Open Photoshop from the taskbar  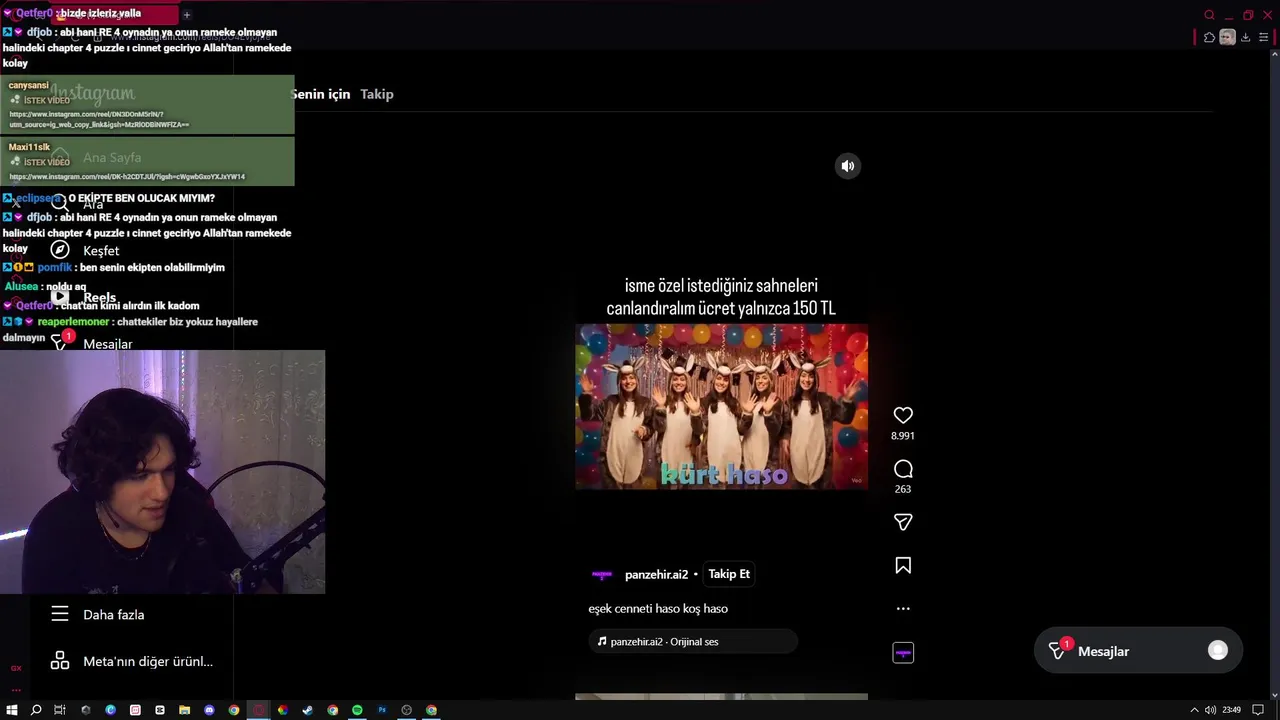point(382,710)
